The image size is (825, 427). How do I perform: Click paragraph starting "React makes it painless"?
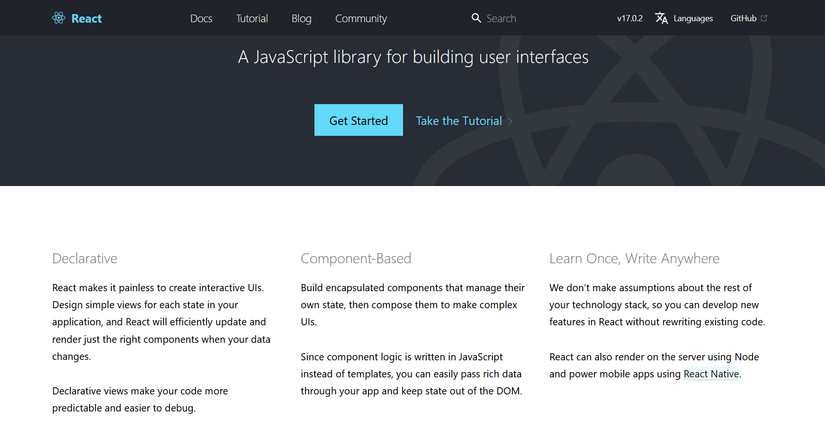click(x=161, y=322)
